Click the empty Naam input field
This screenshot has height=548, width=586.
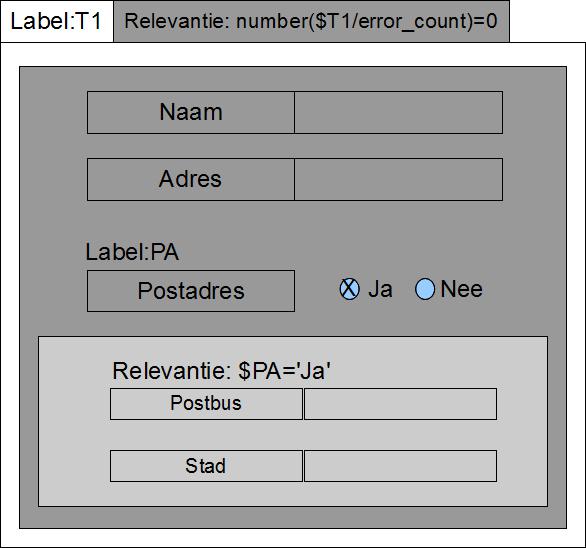398,113
